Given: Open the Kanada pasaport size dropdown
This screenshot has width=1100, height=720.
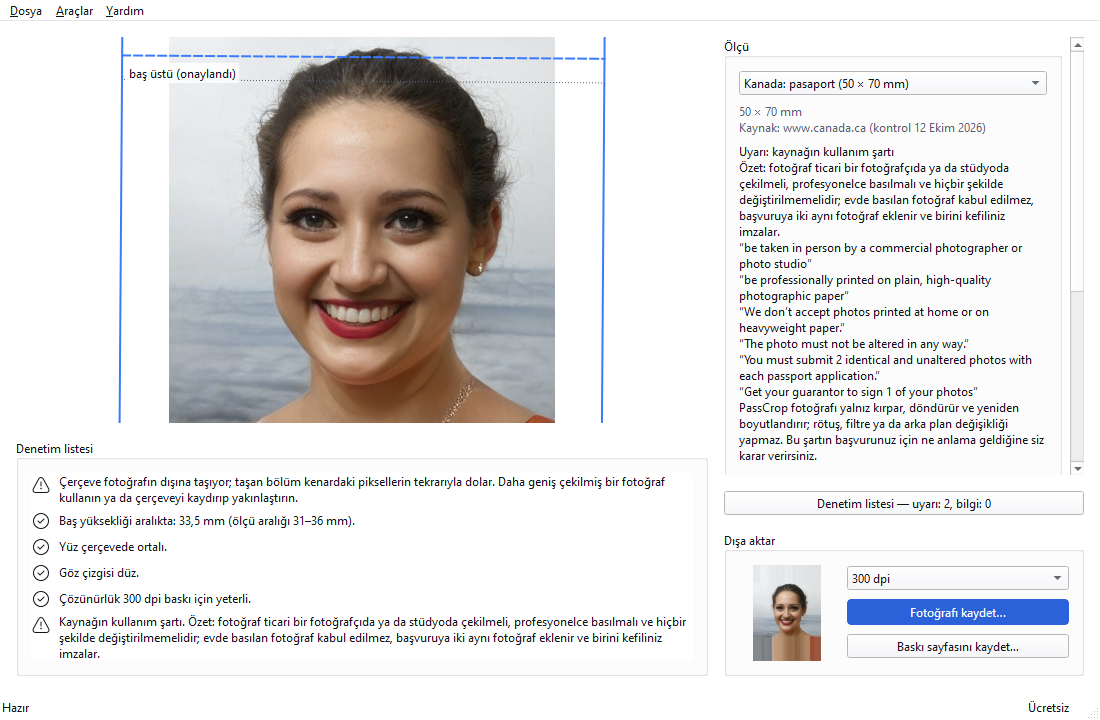Looking at the screenshot, I should coord(892,84).
